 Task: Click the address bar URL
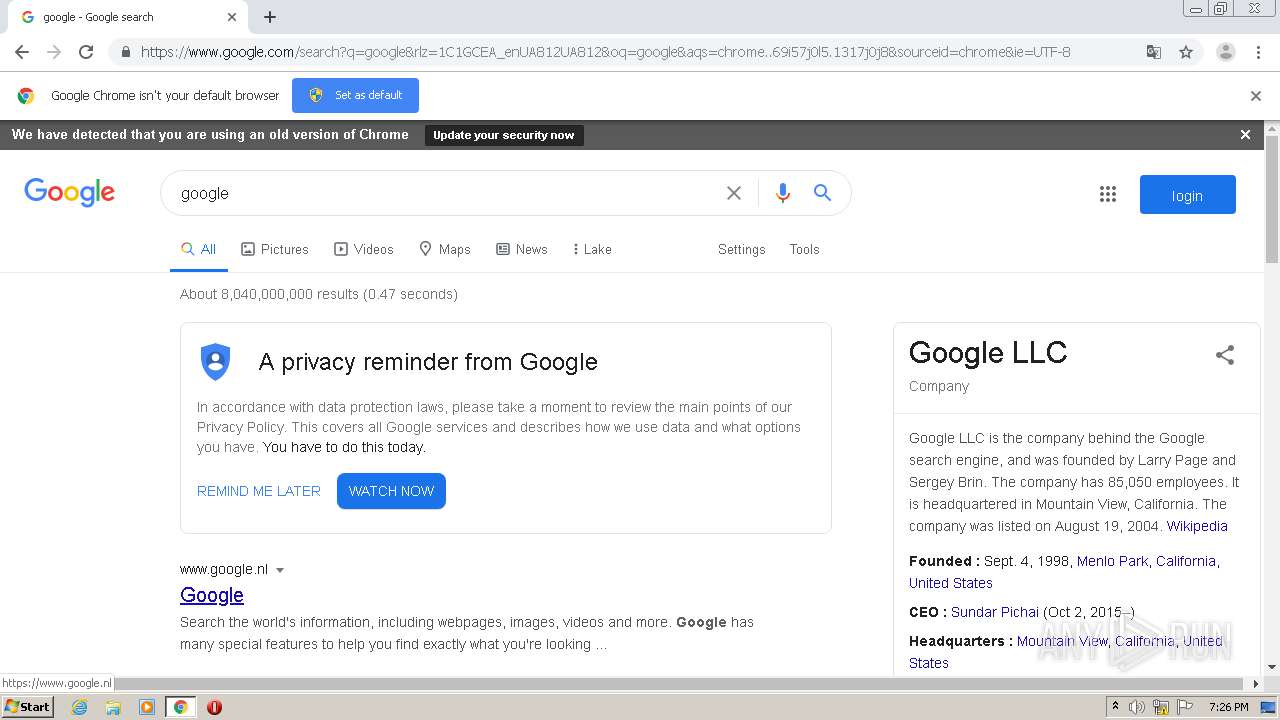pos(605,52)
